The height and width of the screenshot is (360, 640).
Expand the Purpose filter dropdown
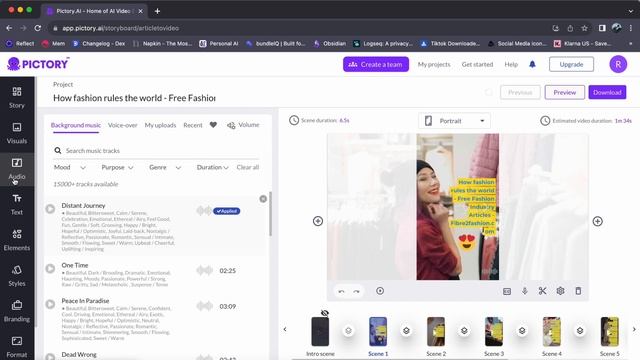point(118,167)
